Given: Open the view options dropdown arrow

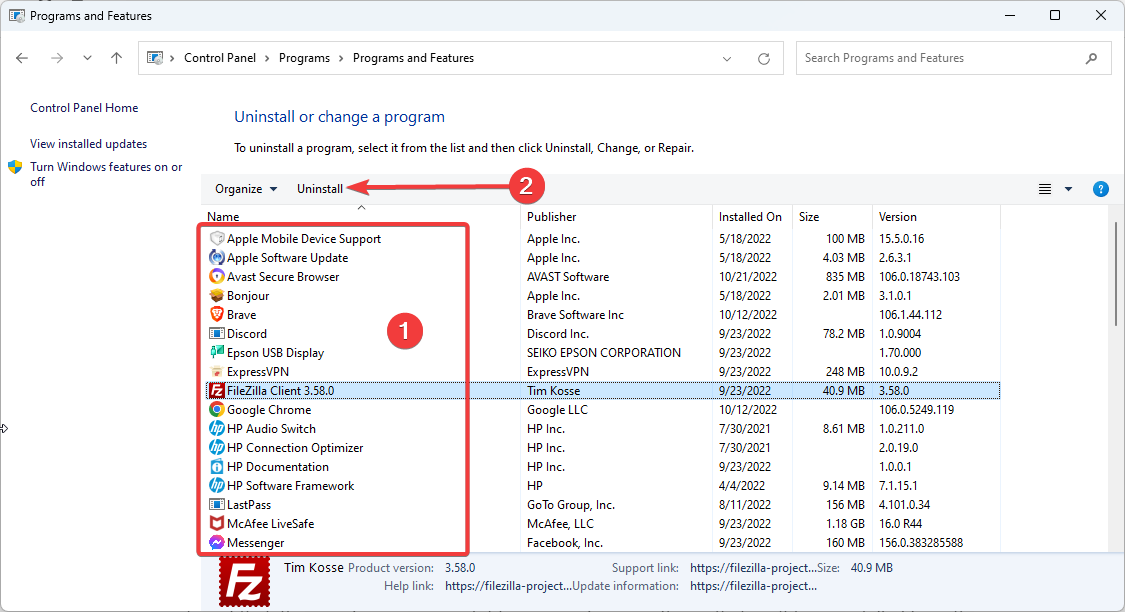Looking at the screenshot, I should click(x=1068, y=189).
